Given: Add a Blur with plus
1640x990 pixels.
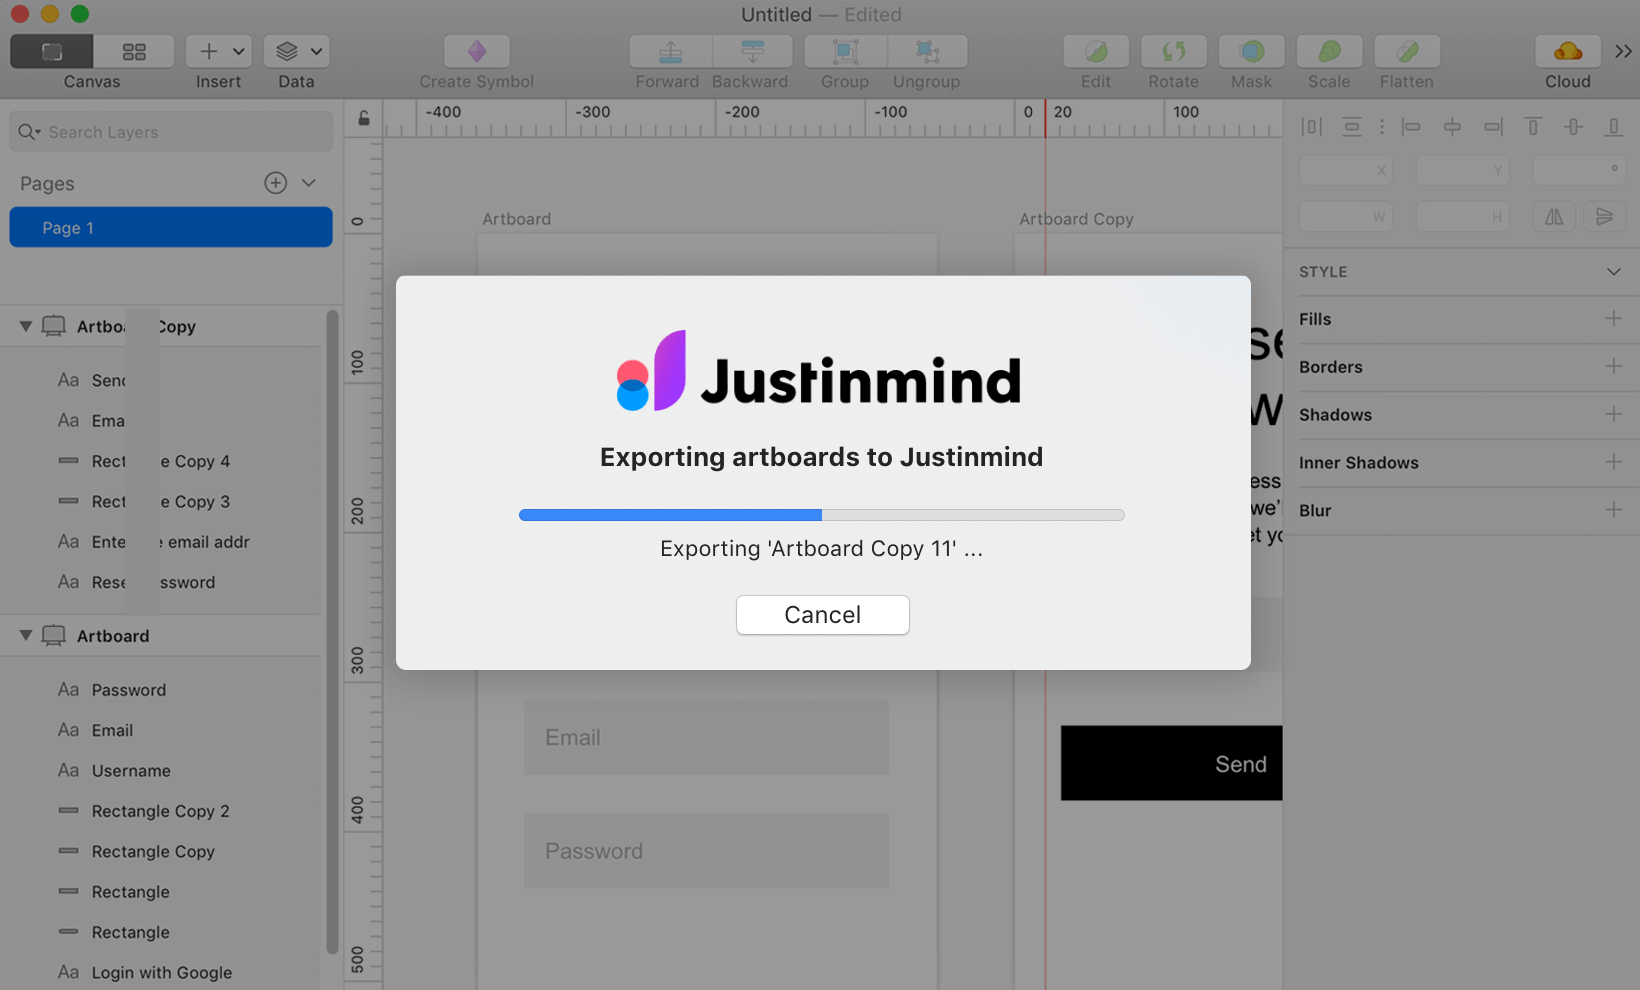Looking at the screenshot, I should (1614, 510).
